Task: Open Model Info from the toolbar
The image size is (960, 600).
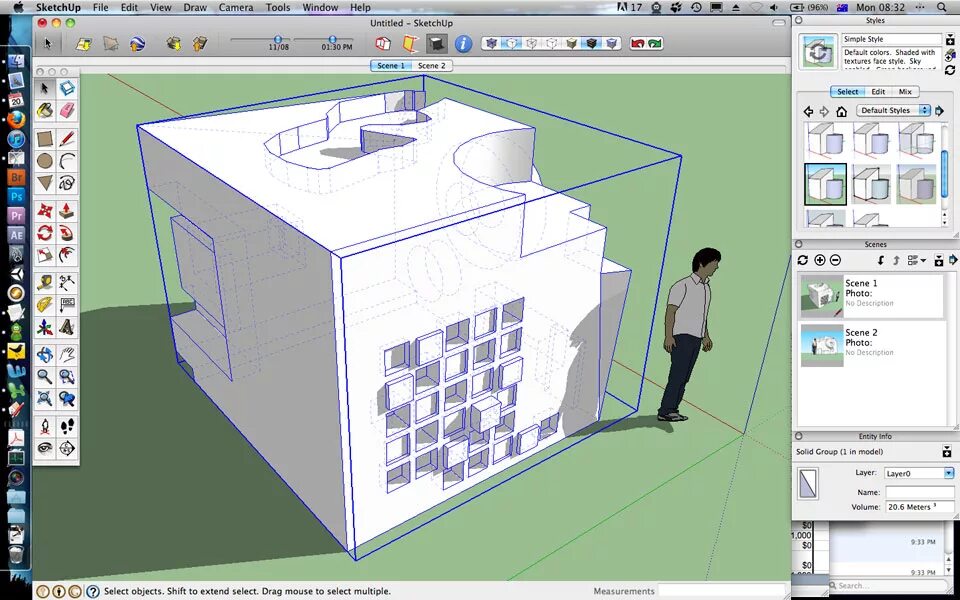Action: tap(463, 43)
